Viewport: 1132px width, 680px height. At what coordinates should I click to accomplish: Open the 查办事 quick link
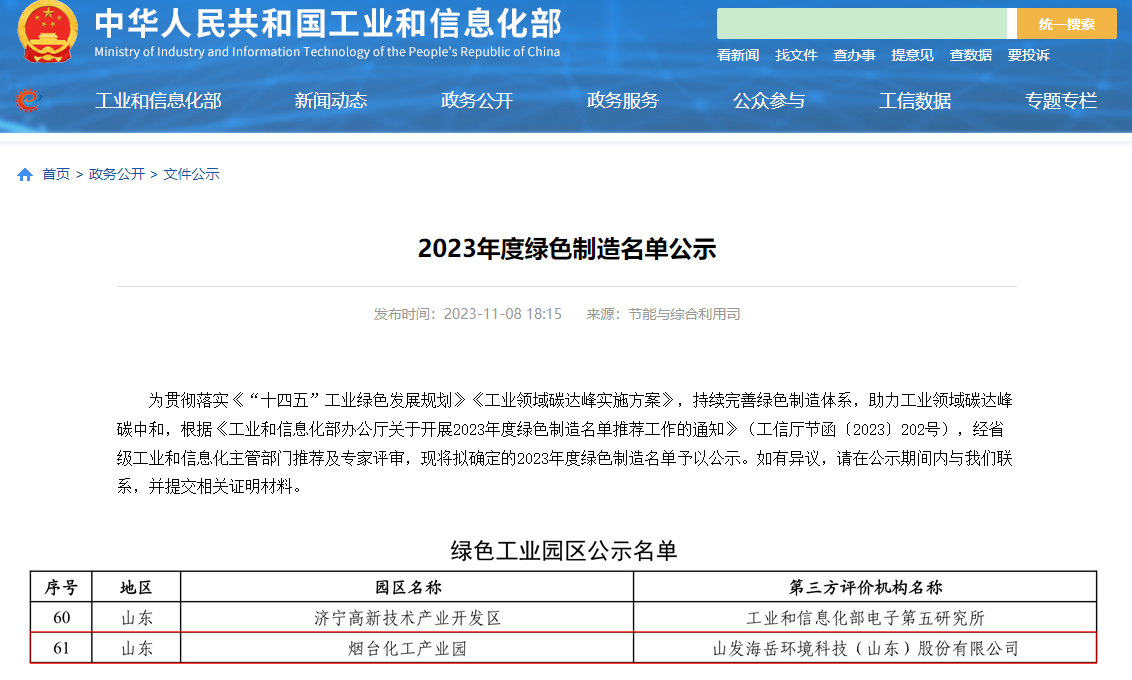coord(854,56)
